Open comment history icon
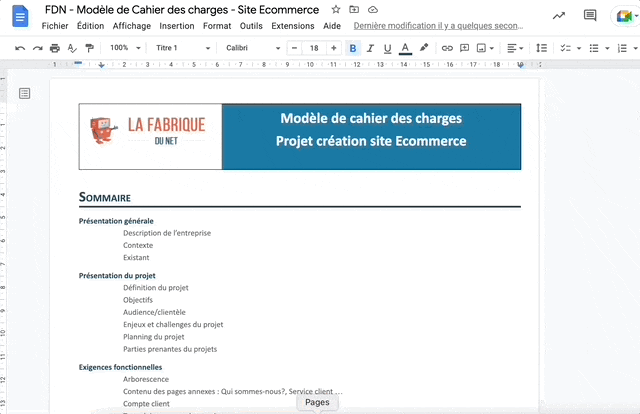This screenshot has height=414, width=640. pyautogui.click(x=590, y=16)
